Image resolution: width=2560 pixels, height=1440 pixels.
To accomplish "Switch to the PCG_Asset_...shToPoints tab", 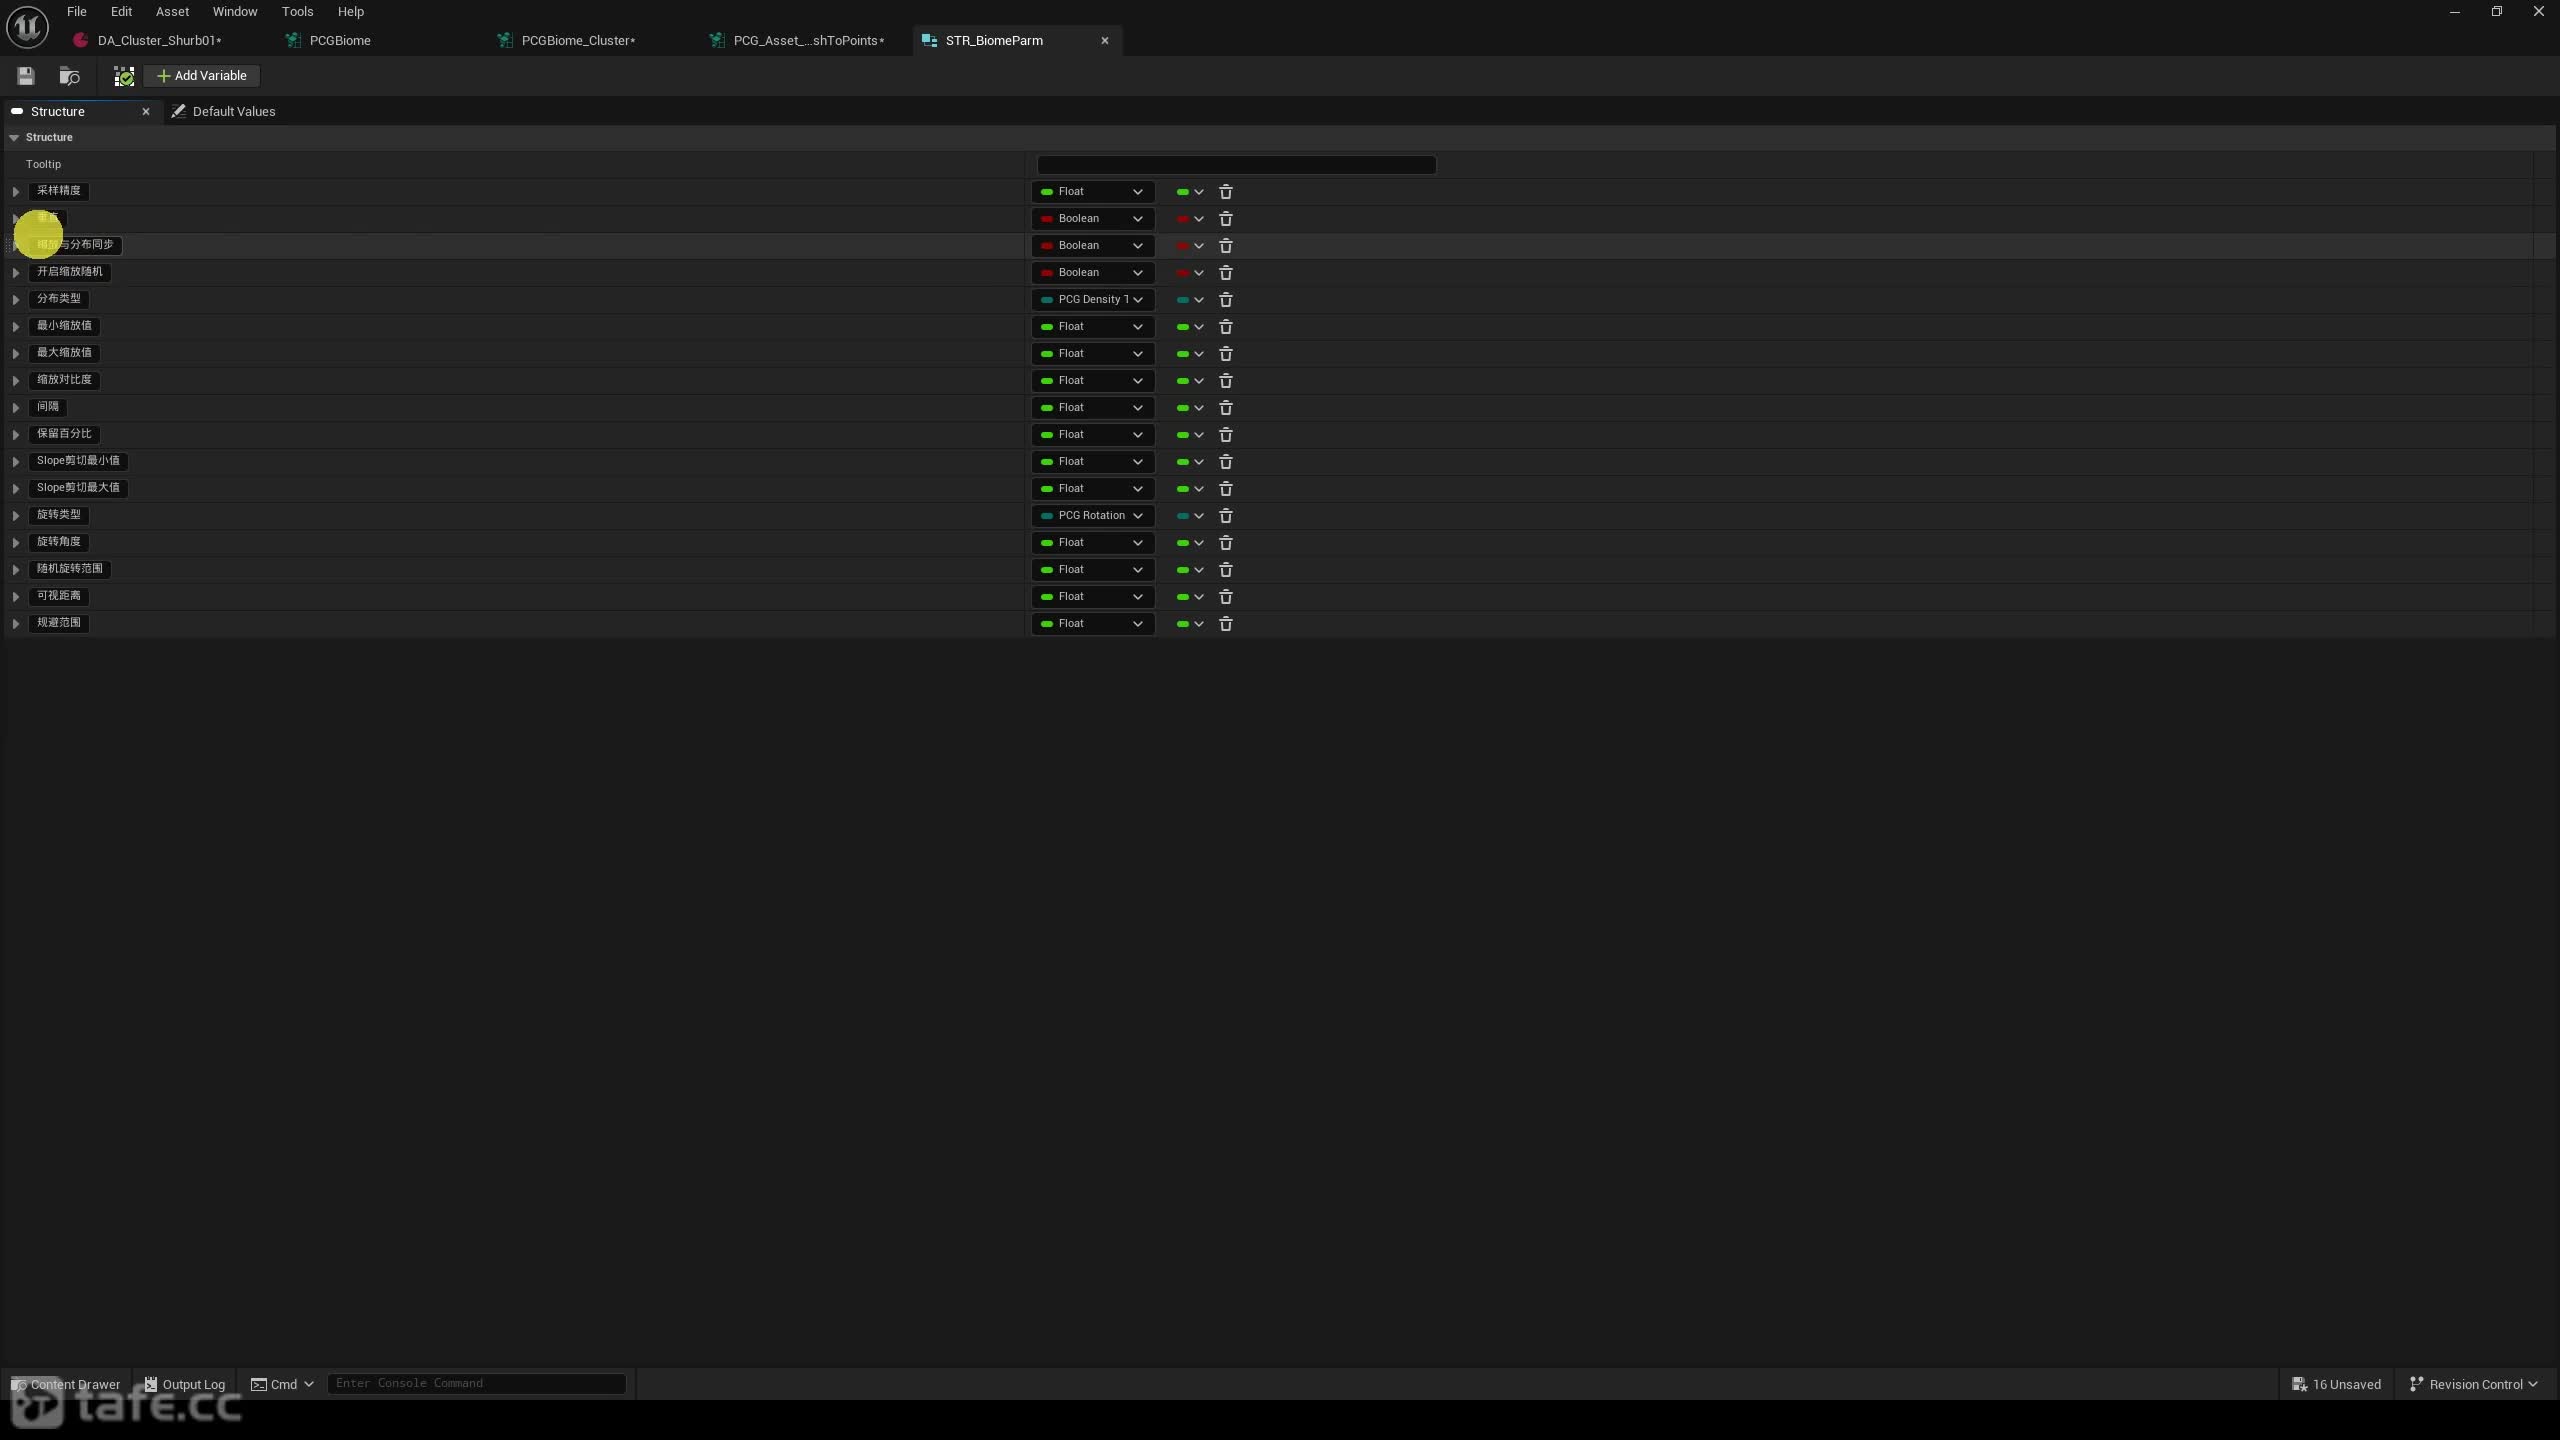I will click(x=808, y=41).
